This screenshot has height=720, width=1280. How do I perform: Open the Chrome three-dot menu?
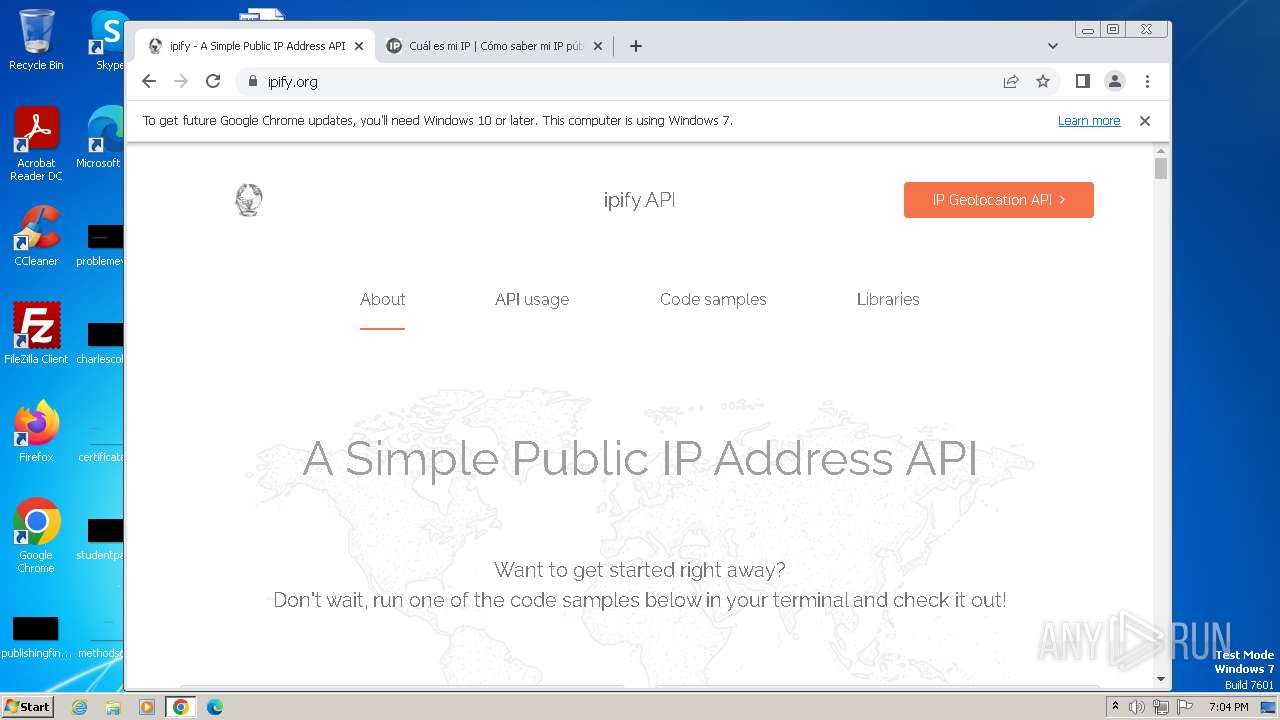pos(1147,81)
